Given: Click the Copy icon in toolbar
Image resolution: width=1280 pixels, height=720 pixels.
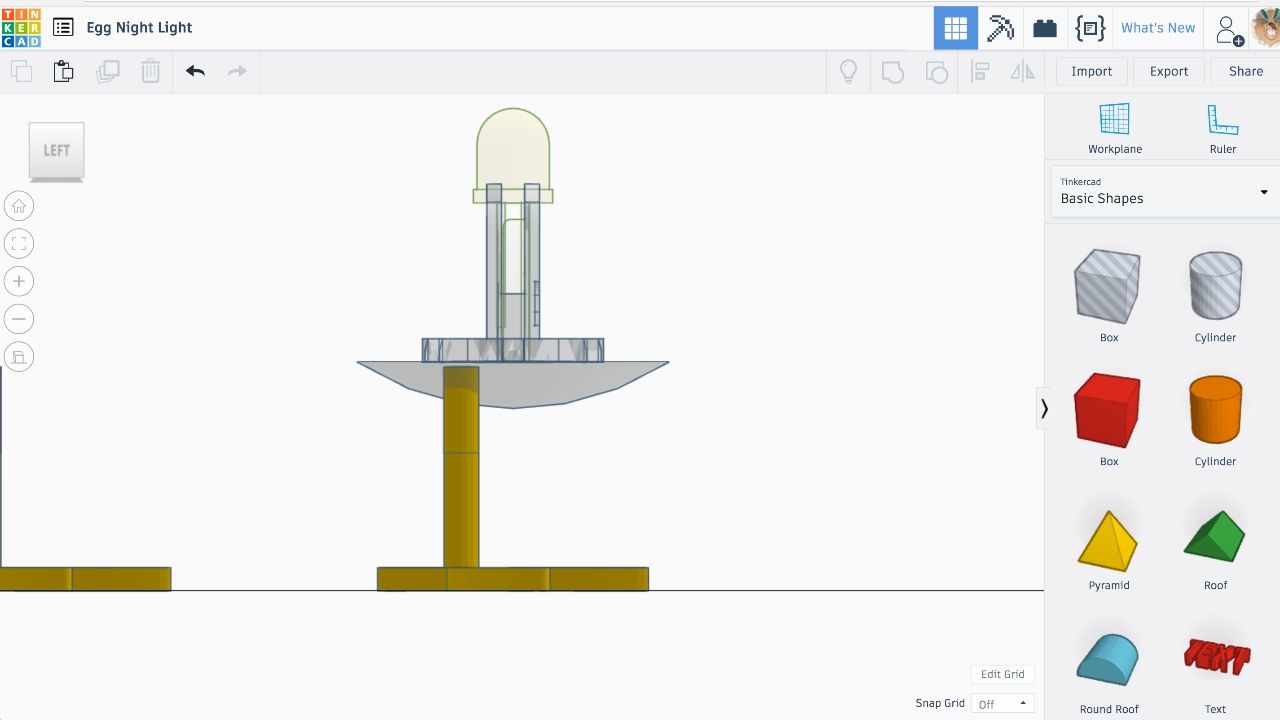Looking at the screenshot, I should point(21,71).
